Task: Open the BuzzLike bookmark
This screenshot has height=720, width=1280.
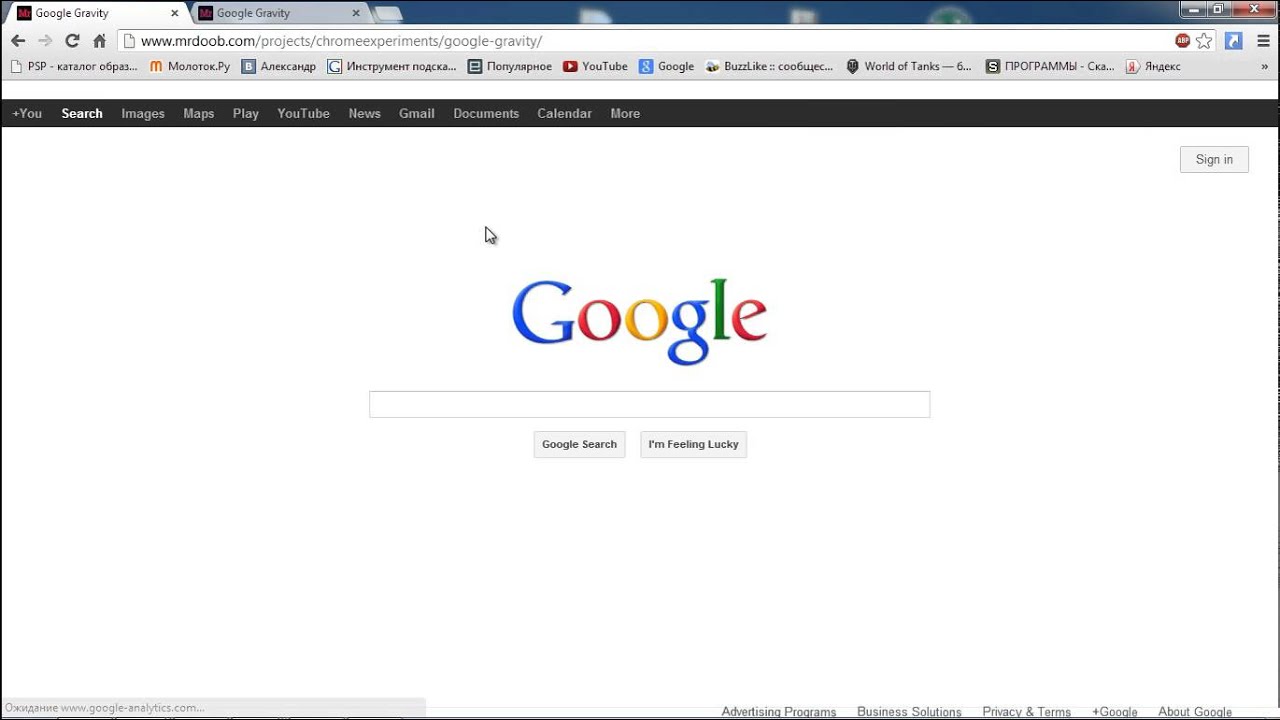Action: [769, 66]
